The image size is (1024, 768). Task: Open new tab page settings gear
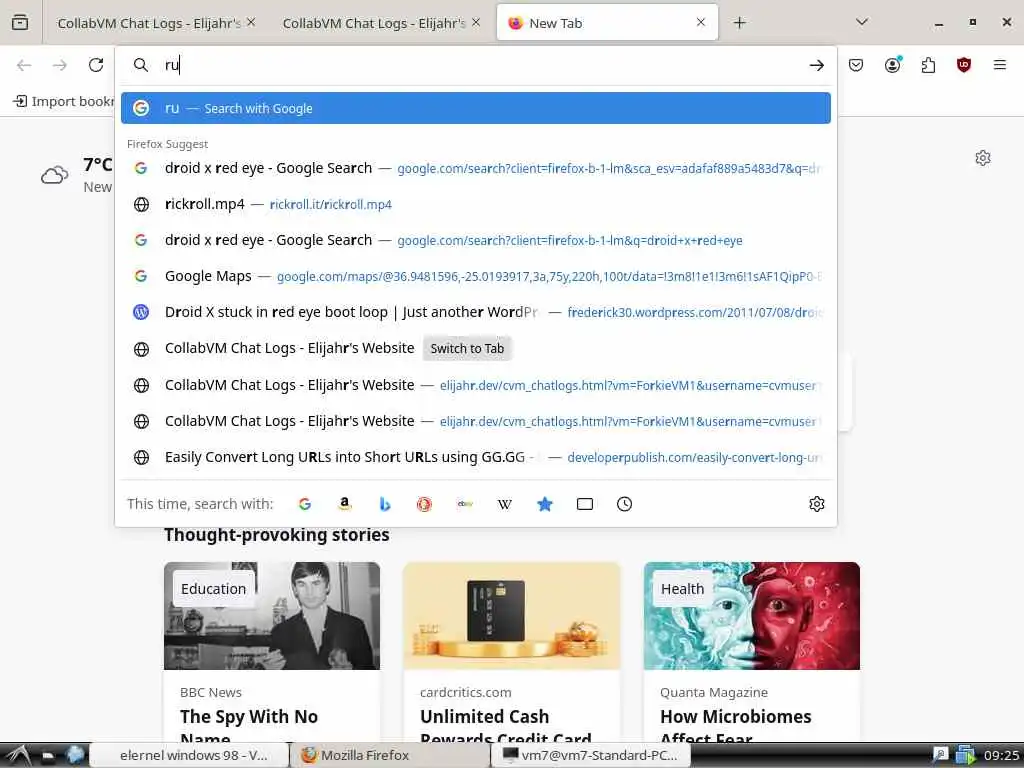coord(983,158)
